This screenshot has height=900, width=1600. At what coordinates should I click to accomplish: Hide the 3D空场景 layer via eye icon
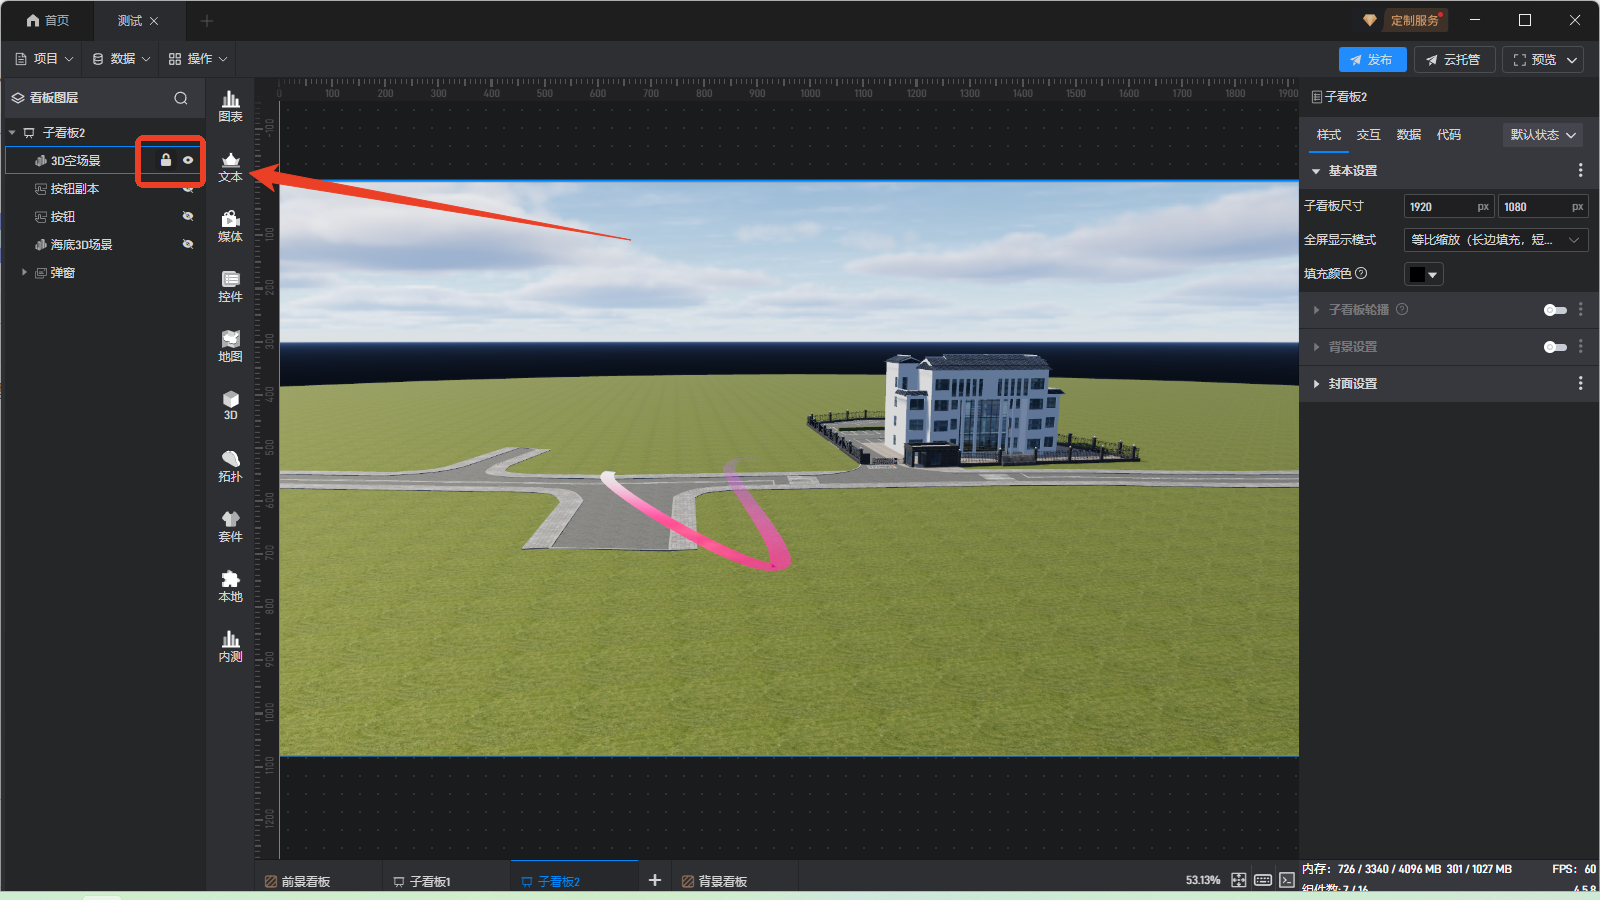(188, 160)
